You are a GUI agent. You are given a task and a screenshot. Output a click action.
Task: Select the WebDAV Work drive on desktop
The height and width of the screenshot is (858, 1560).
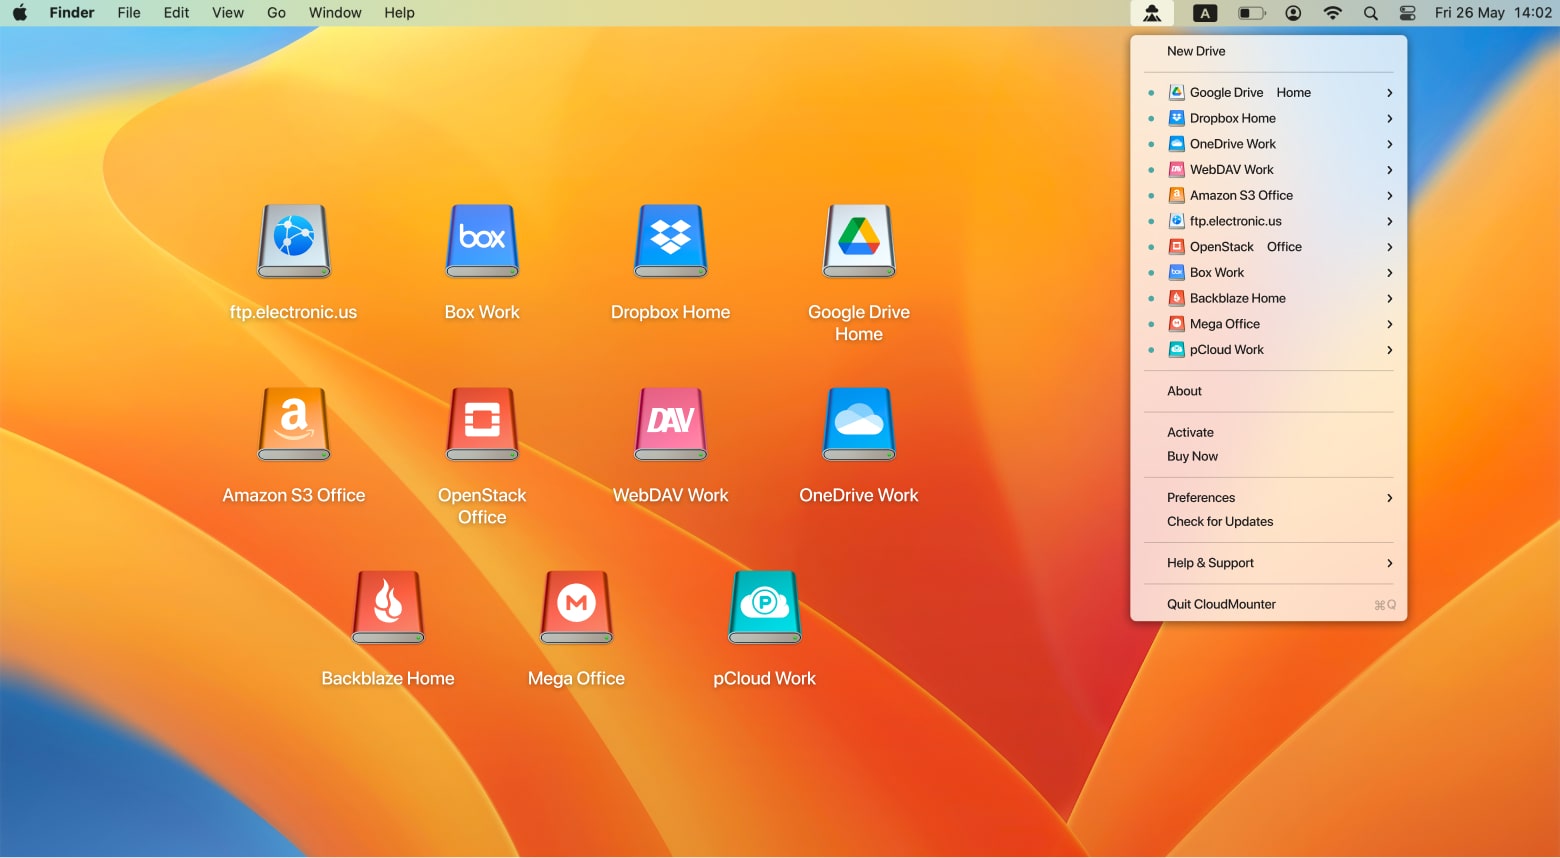(x=670, y=423)
